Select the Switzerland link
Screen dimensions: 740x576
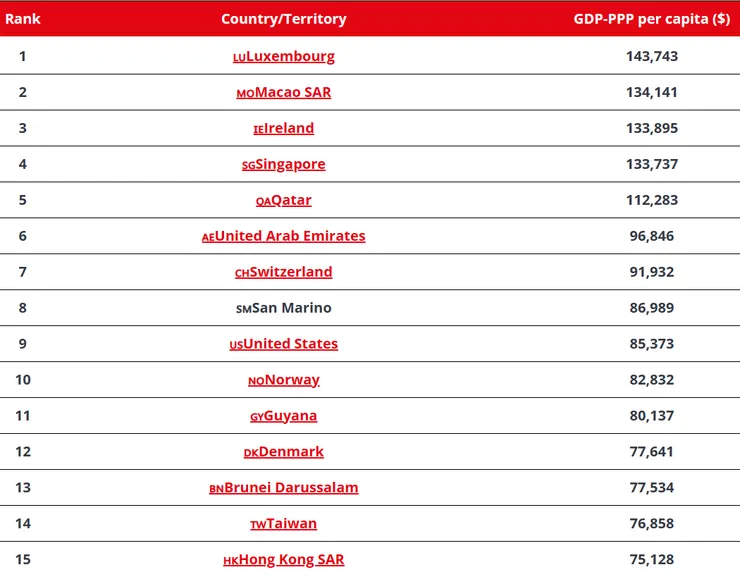pos(284,271)
